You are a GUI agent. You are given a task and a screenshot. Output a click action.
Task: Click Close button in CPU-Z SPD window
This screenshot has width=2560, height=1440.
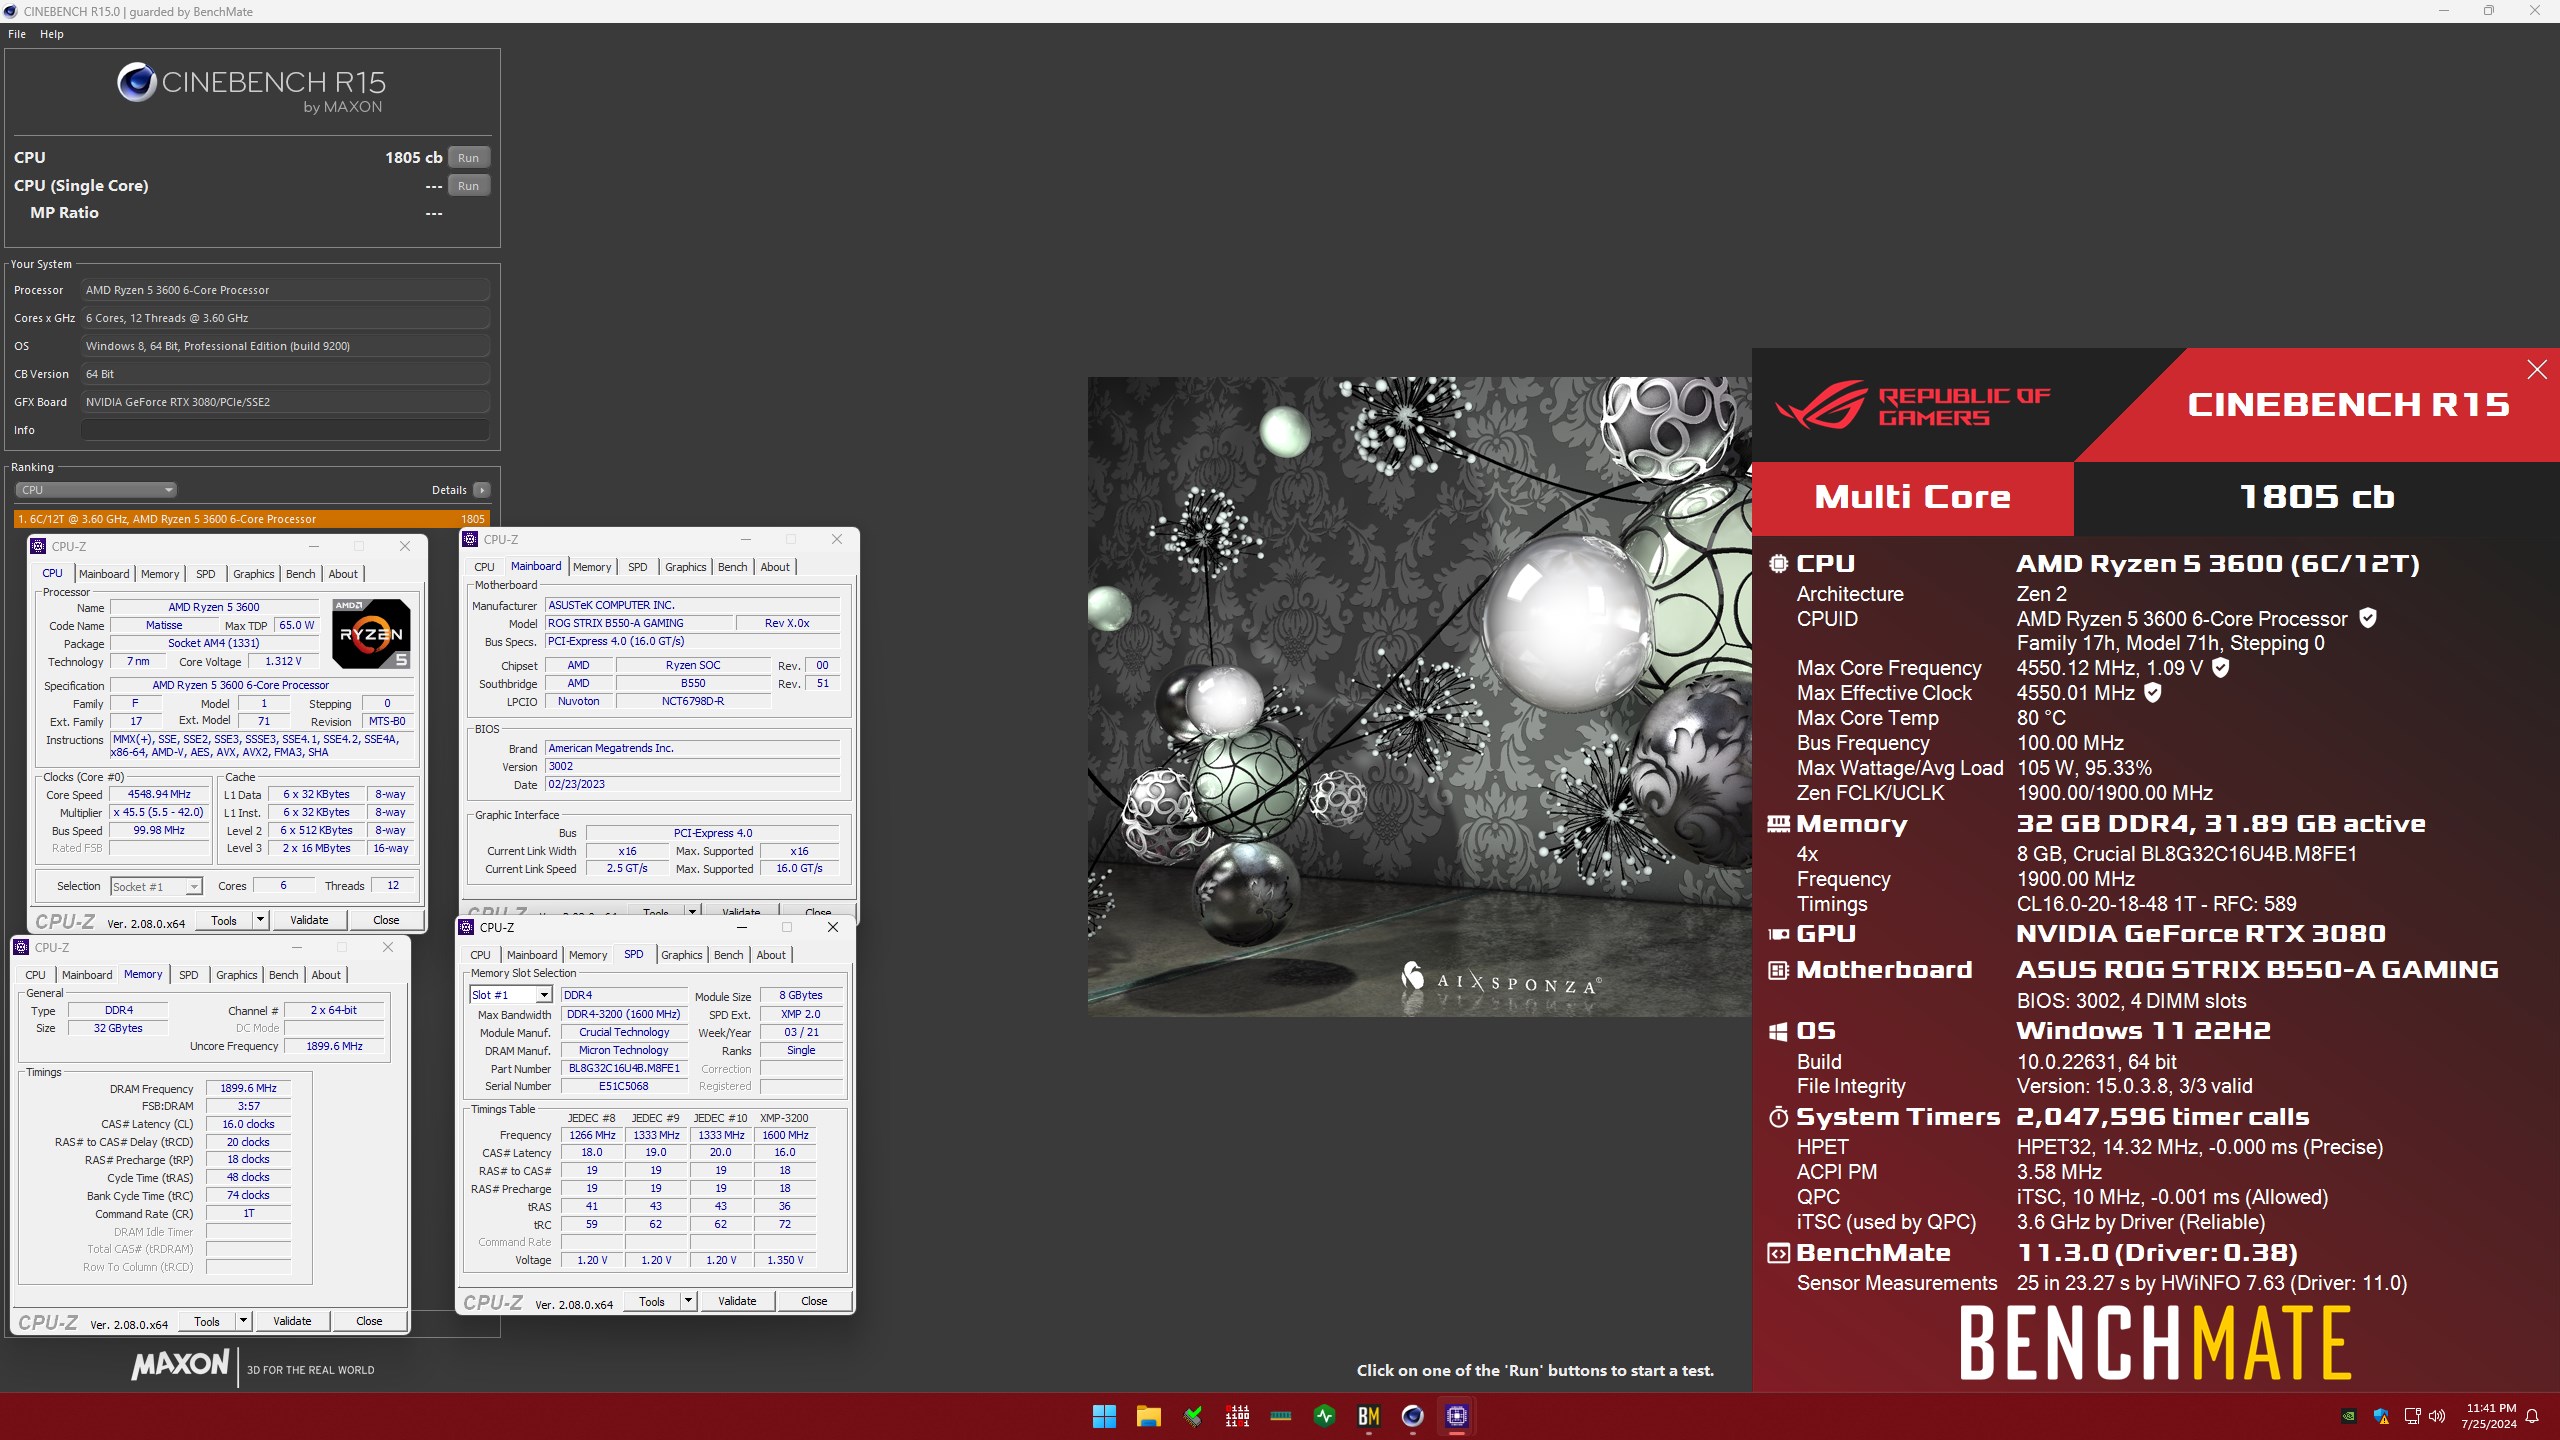814,1301
